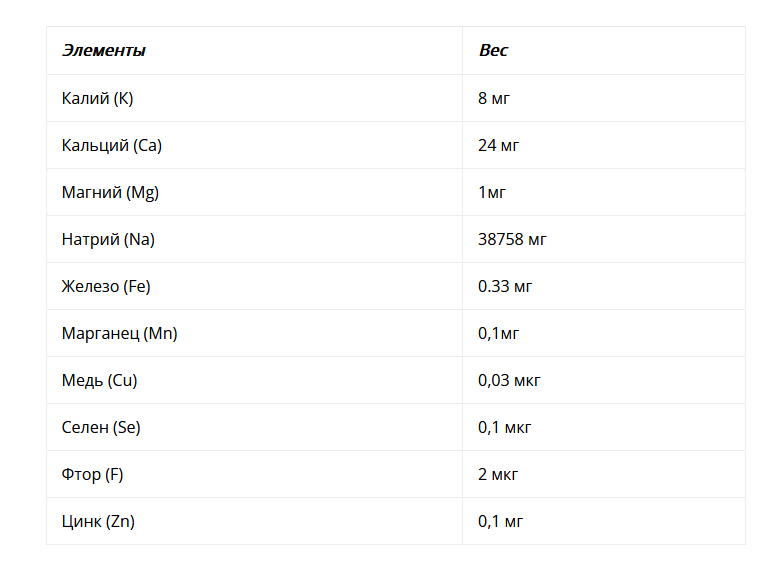The height and width of the screenshot is (563, 776).
Task: Click the 2 мкг fluorine value
Action: (x=498, y=474)
